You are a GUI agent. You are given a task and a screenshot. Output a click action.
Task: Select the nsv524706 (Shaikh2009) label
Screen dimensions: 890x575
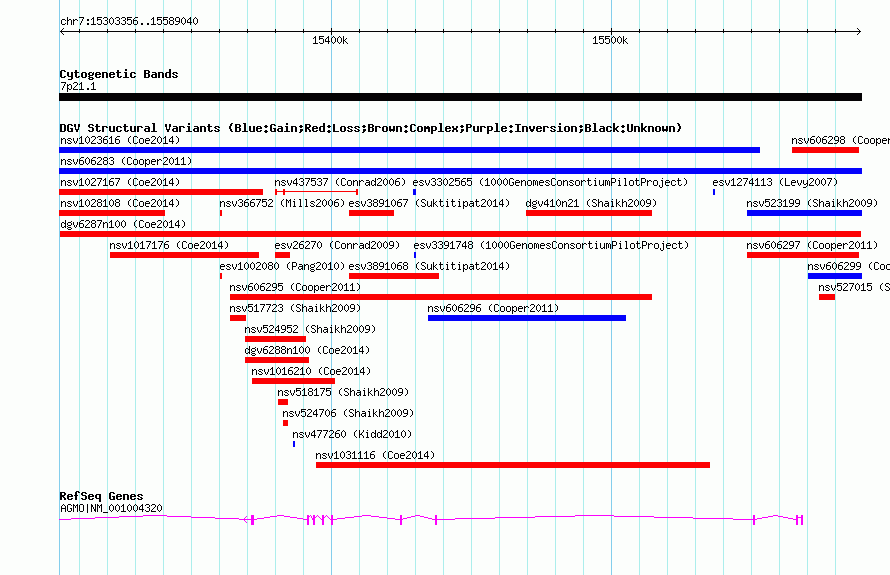click(349, 413)
